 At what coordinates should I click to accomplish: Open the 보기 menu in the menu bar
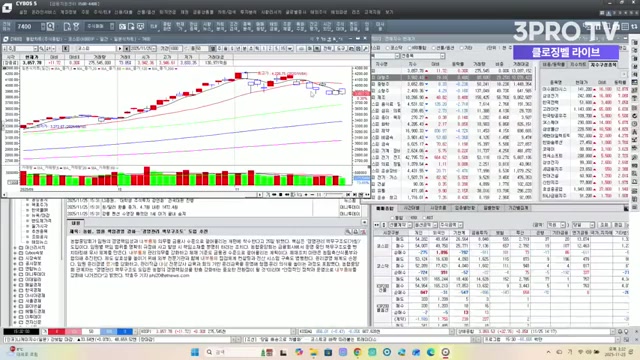coord(389,13)
